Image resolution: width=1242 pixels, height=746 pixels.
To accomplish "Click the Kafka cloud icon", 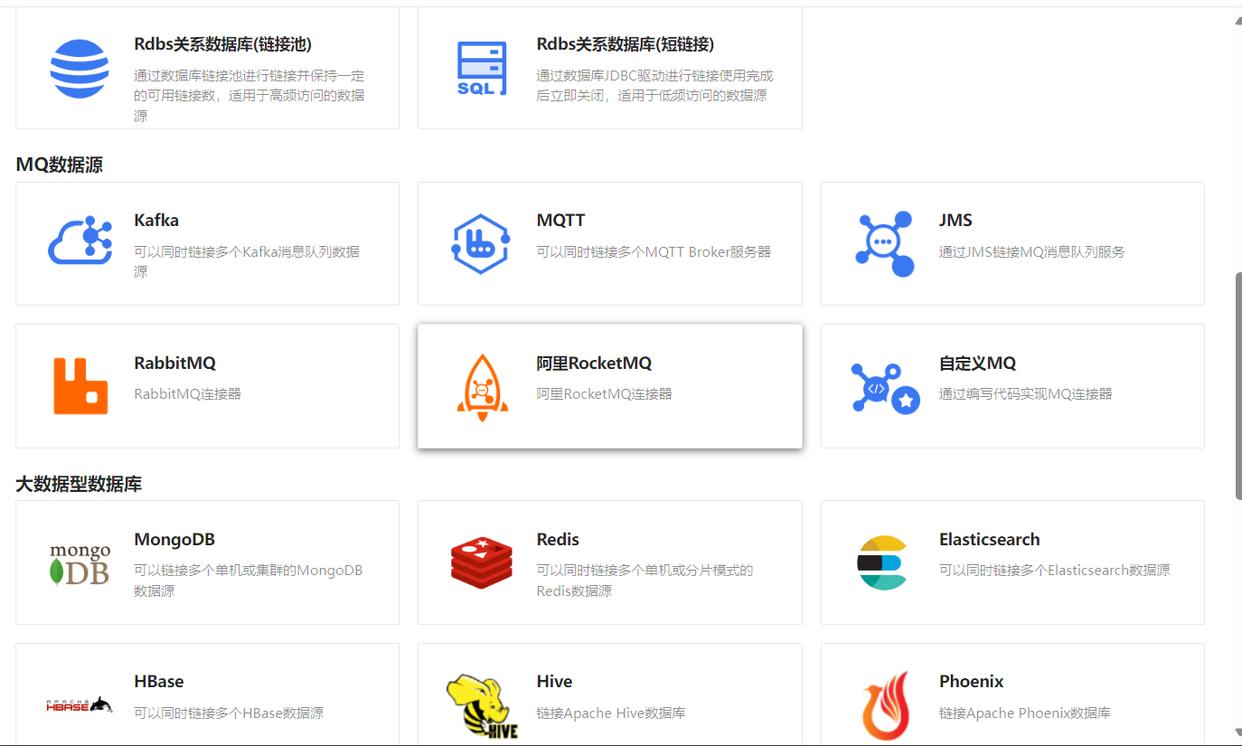I will [80, 241].
